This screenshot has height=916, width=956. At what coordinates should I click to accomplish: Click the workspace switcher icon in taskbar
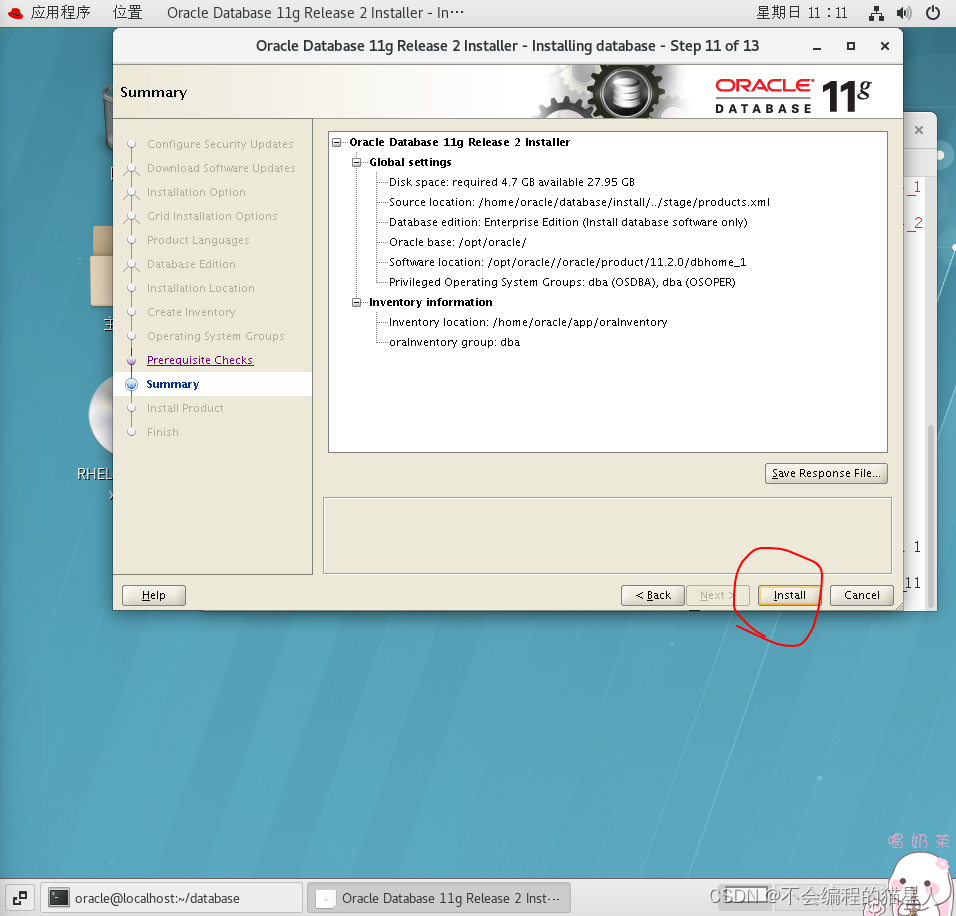[x=20, y=898]
